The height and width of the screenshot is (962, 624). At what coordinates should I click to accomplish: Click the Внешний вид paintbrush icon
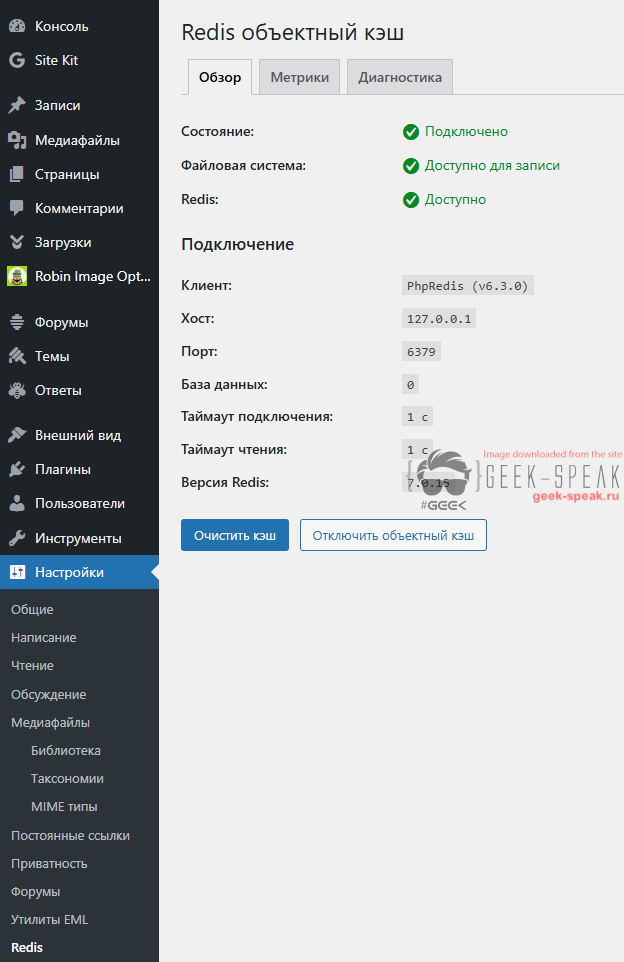coord(17,435)
